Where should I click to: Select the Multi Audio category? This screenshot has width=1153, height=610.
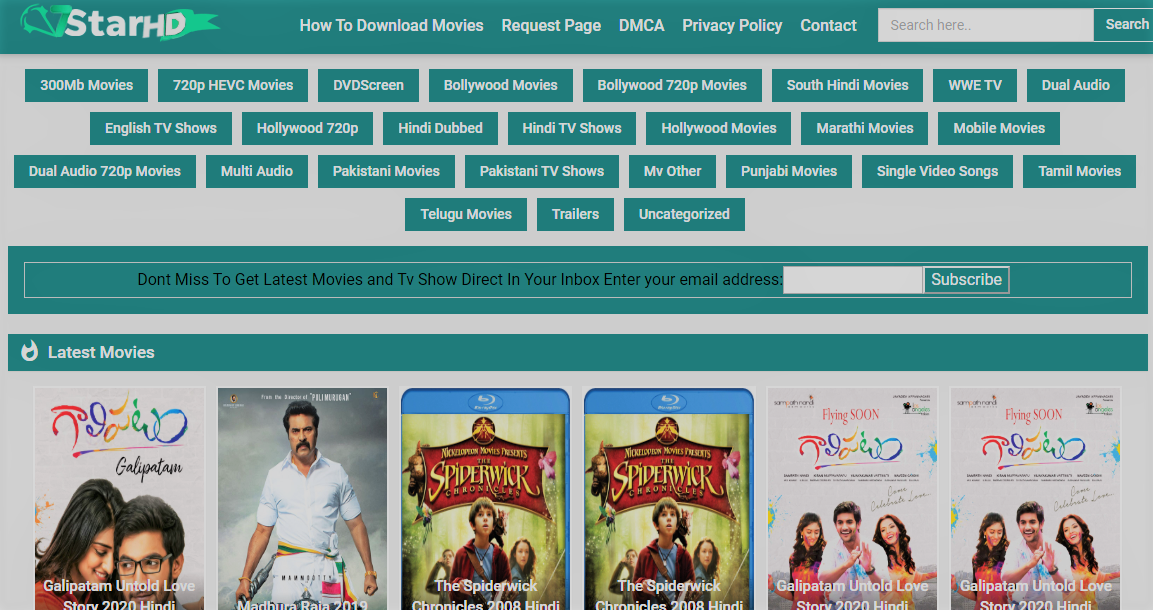tap(257, 171)
